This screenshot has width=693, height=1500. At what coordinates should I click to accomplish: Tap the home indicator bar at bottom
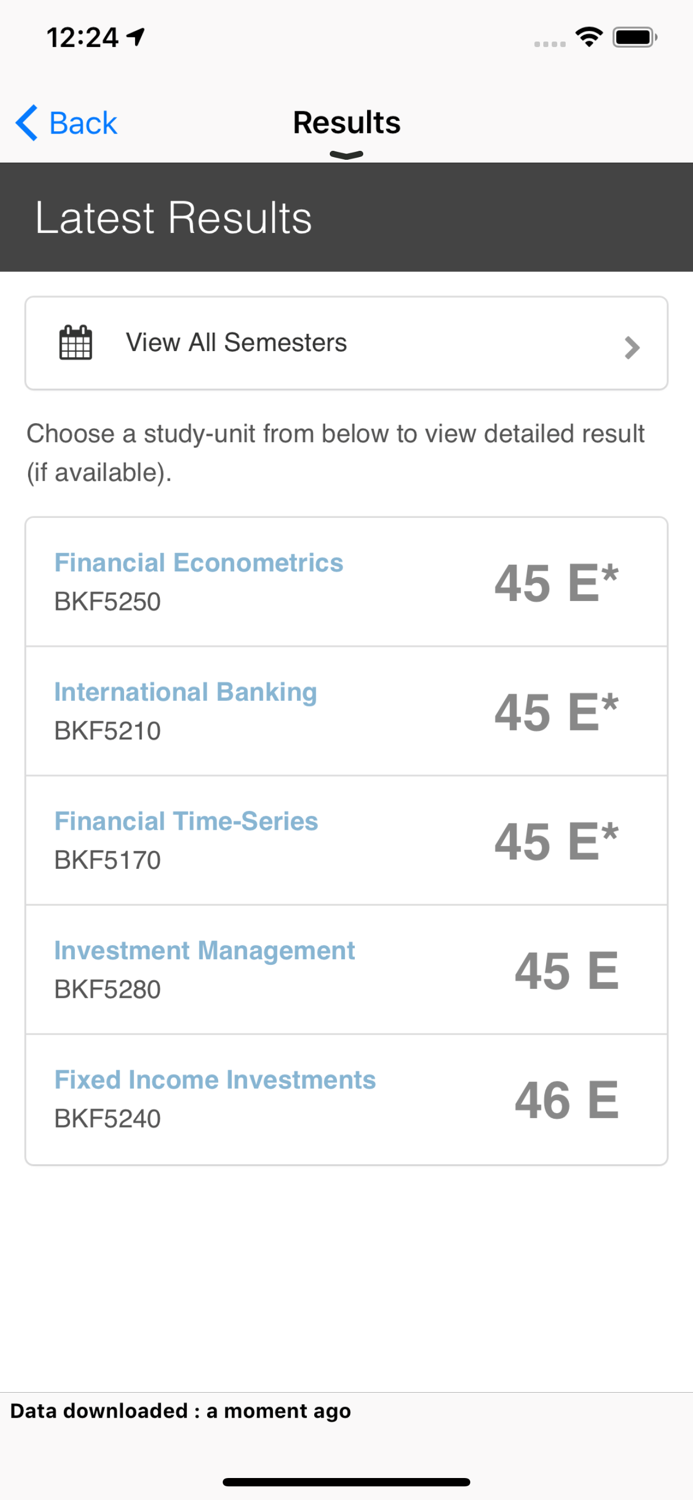pos(346,1482)
